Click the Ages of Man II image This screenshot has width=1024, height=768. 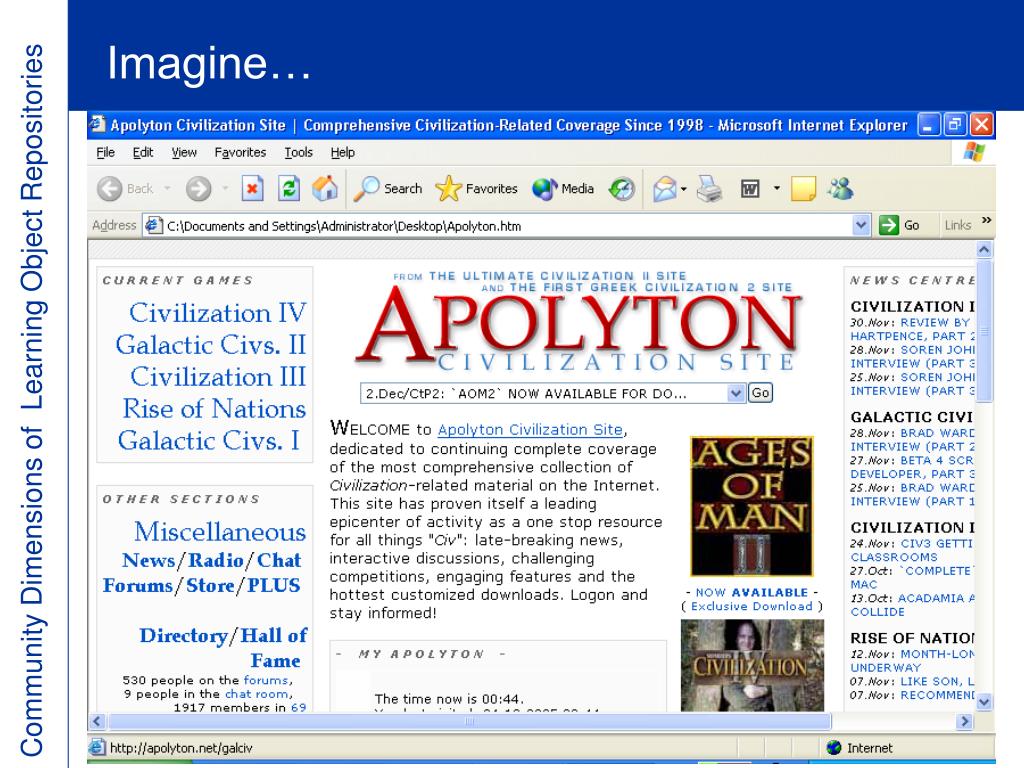point(752,506)
